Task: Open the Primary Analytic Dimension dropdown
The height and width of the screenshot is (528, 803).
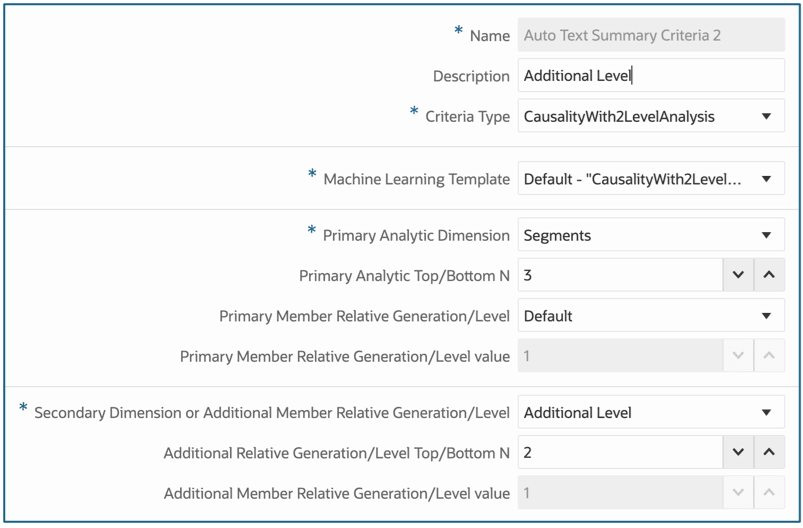Action: 650,235
